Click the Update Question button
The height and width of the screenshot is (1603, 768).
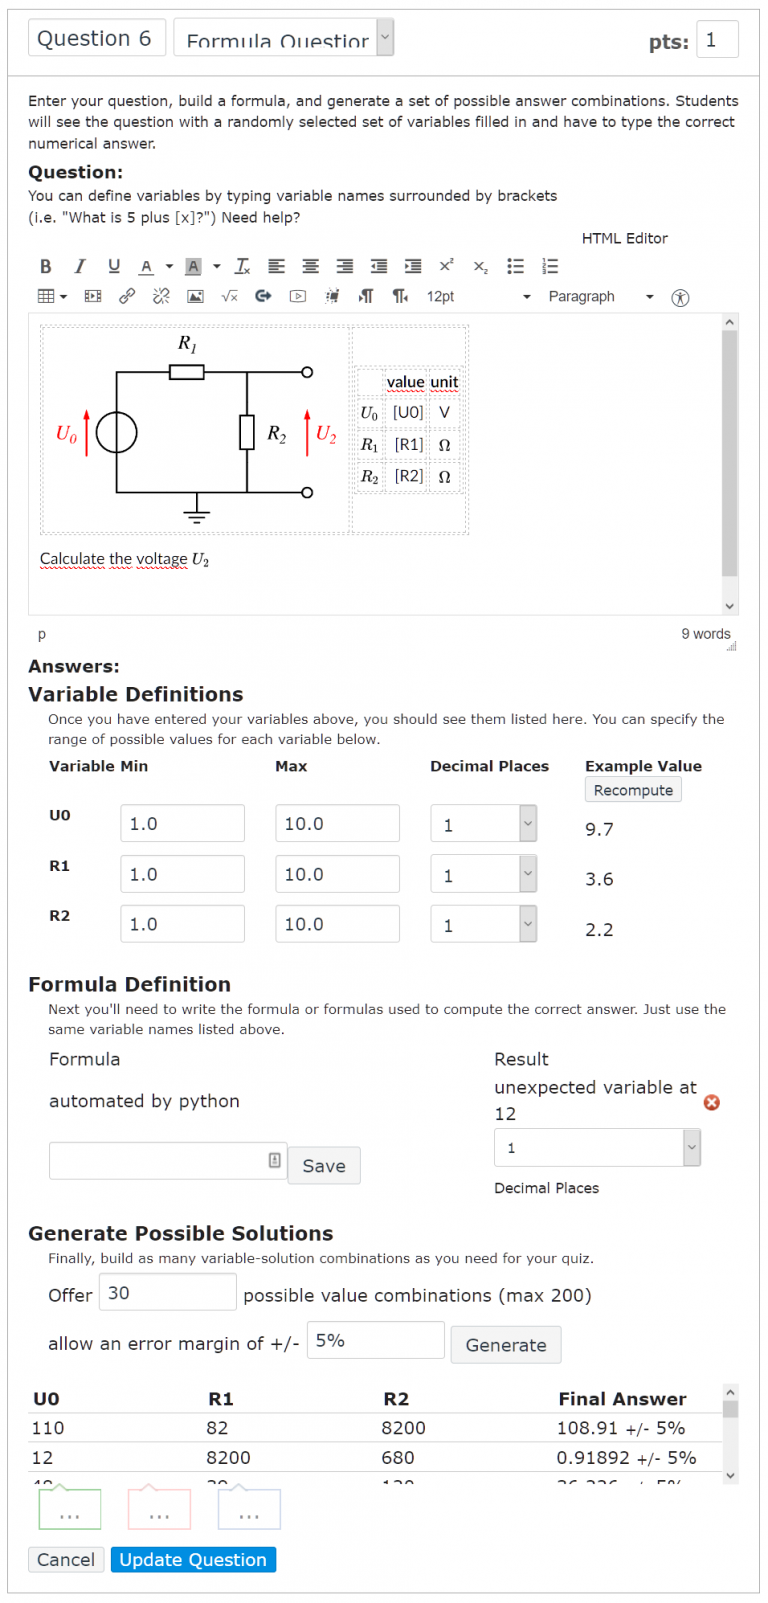(x=193, y=1560)
